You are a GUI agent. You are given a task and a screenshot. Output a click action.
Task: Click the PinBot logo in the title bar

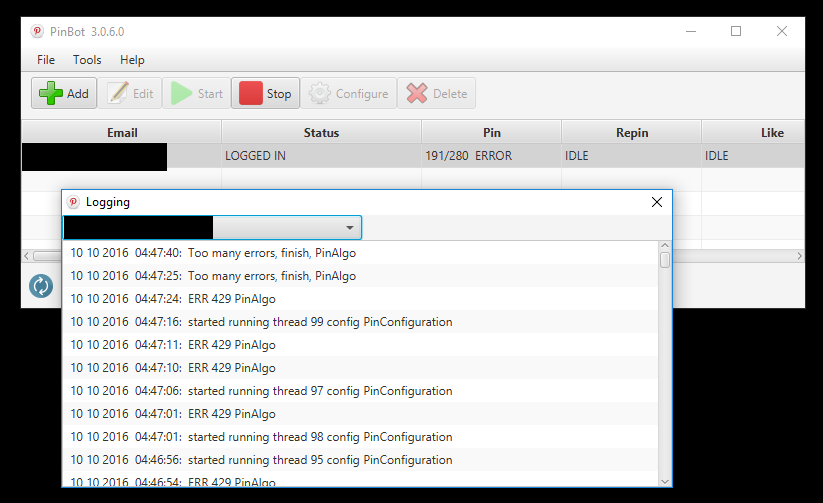coord(37,32)
